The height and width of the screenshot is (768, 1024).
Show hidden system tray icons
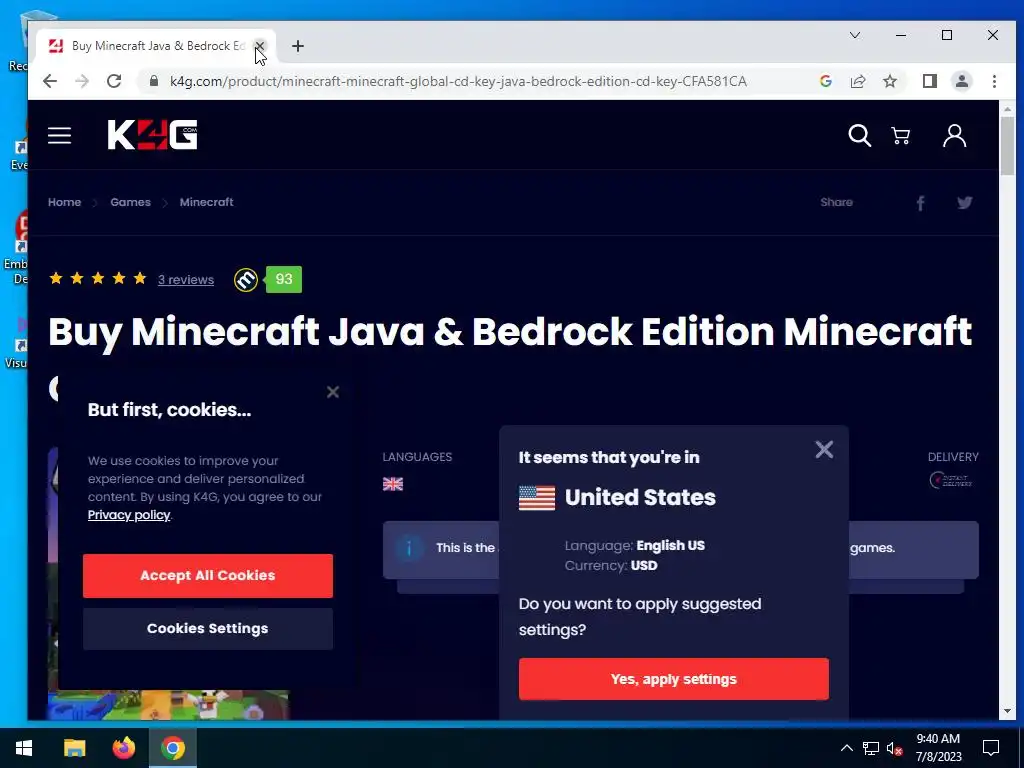846,748
